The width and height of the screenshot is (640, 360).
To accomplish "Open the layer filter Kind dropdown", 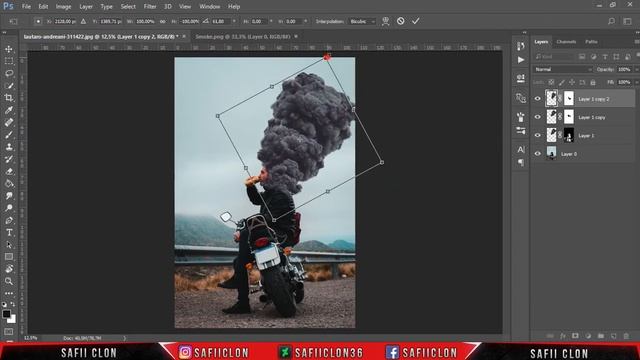I will click(554, 57).
